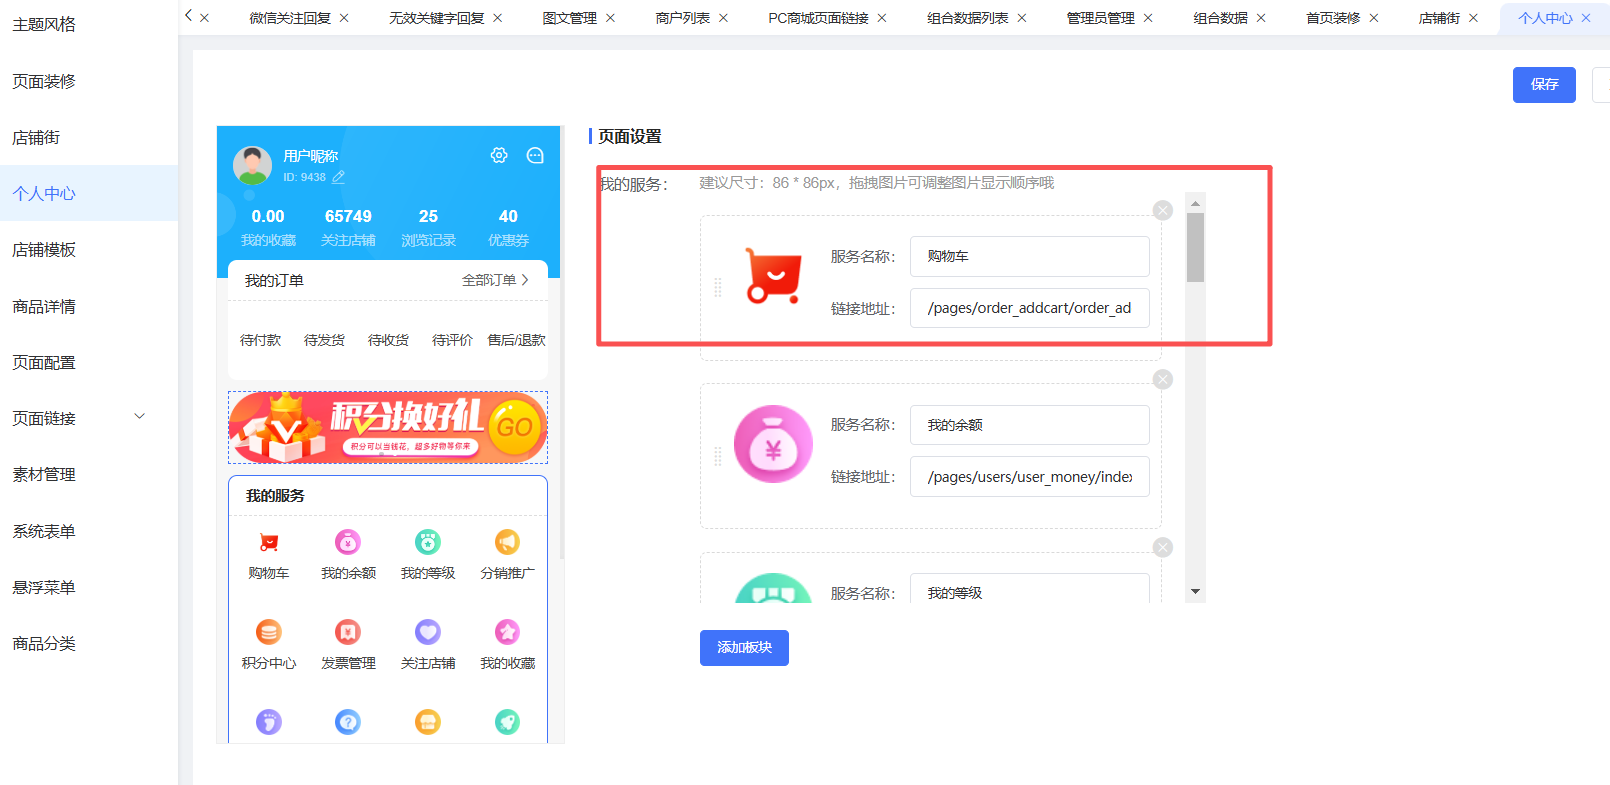Tap the 分销推广 megaphone icon

[507, 543]
